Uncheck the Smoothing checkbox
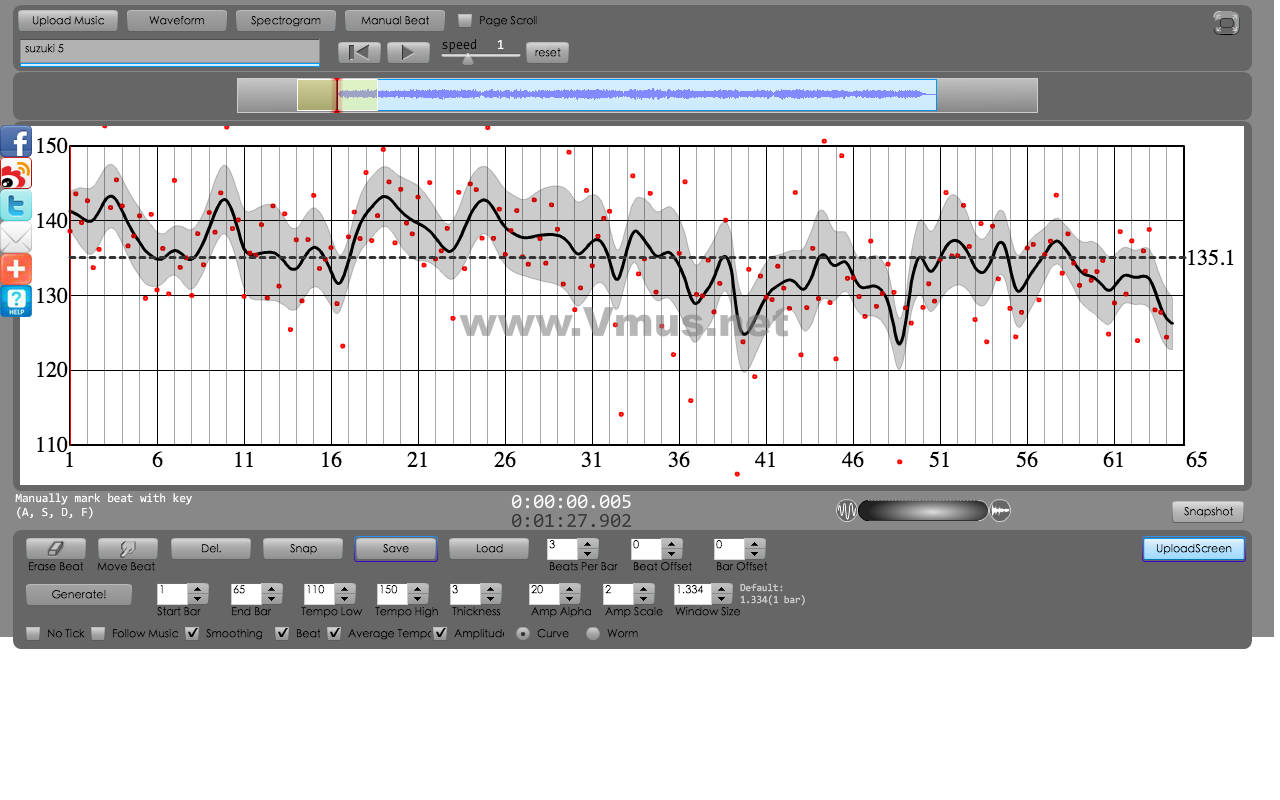Image resolution: width=1280 pixels, height=800 pixels. click(192, 633)
